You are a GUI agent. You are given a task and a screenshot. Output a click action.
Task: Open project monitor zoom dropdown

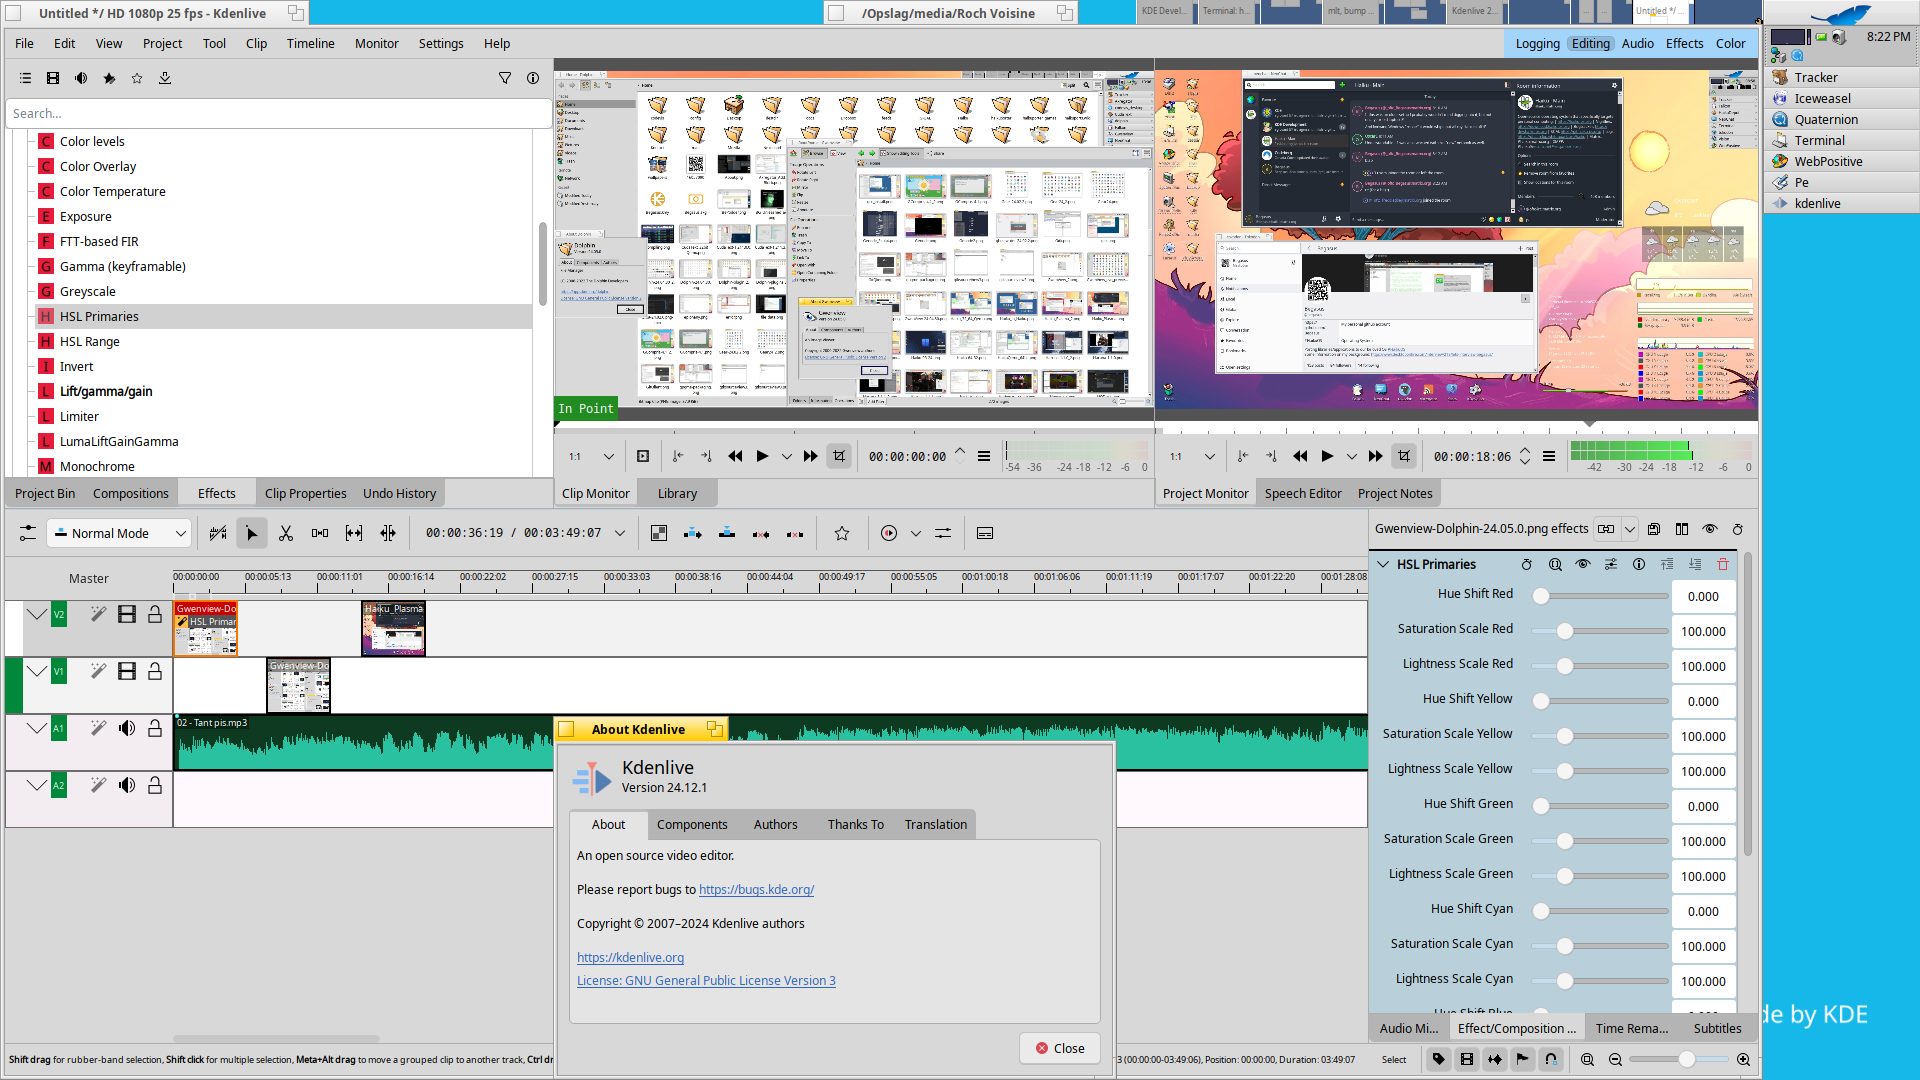[1192, 456]
